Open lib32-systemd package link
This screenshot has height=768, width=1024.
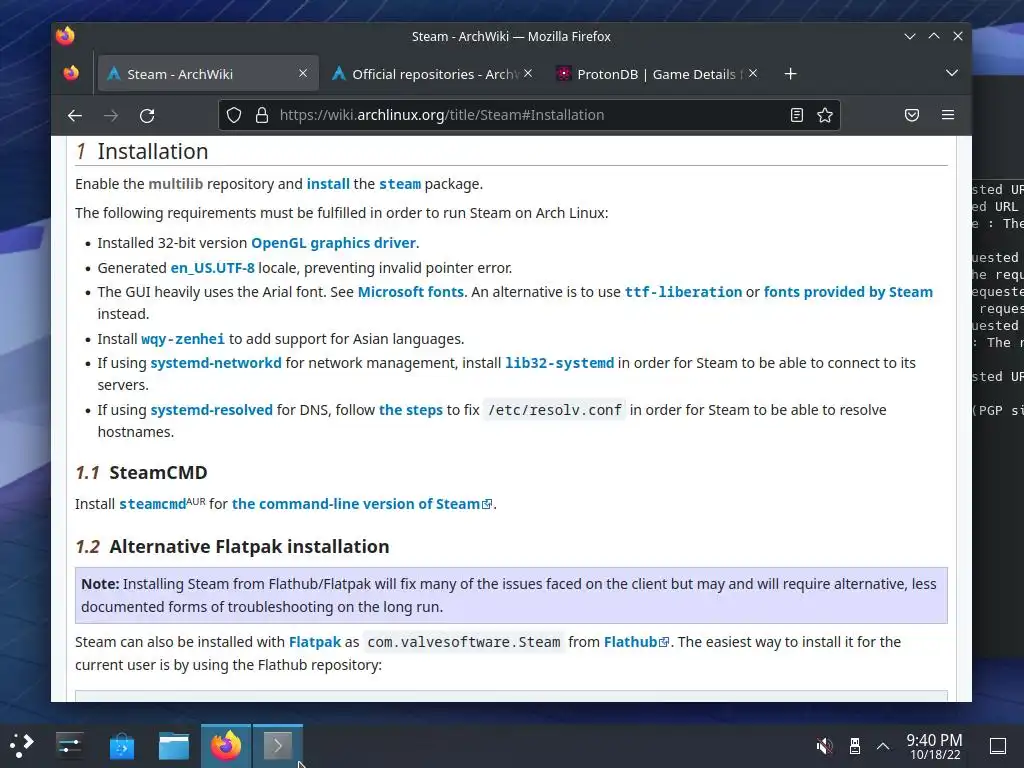[560, 363]
